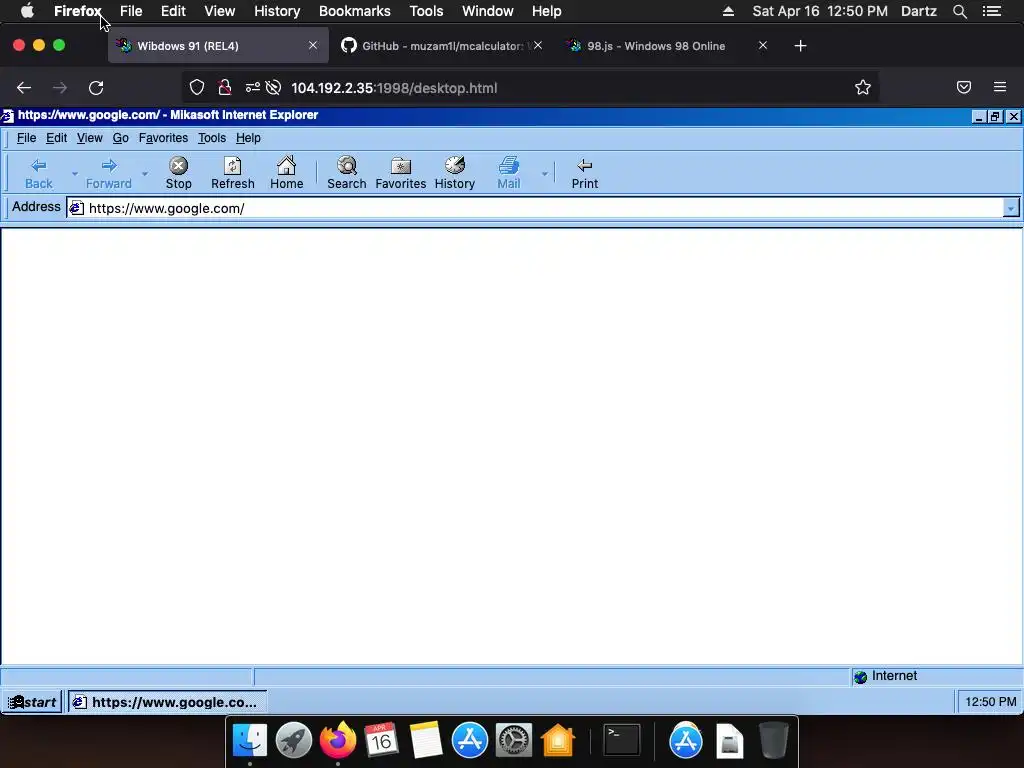1024x768 pixels.
Task: Click the Refresh toolbar button
Action: pyautogui.click(x=232, y=173)
